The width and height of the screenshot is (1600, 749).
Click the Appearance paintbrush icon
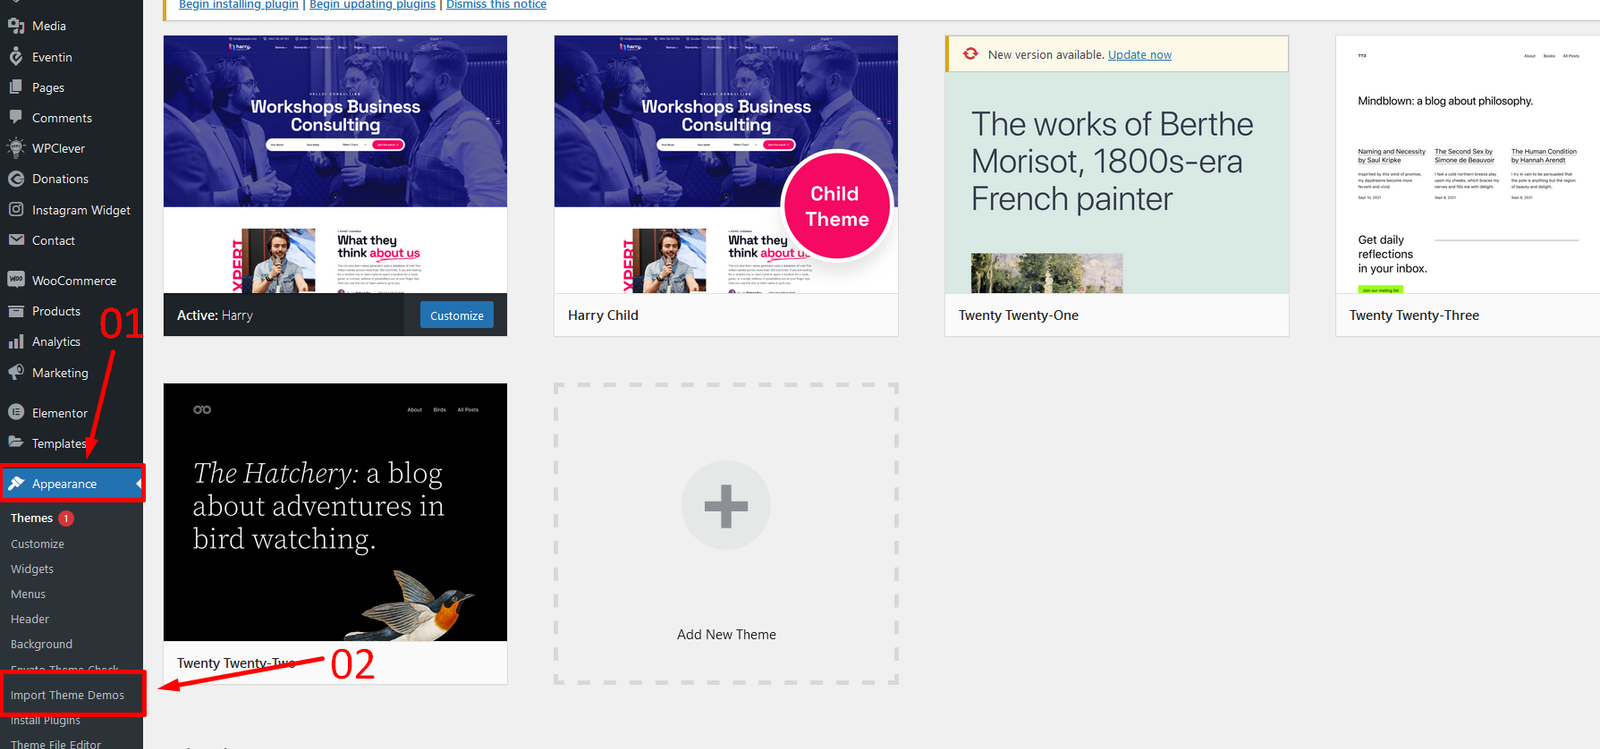(x=16, y=483)
